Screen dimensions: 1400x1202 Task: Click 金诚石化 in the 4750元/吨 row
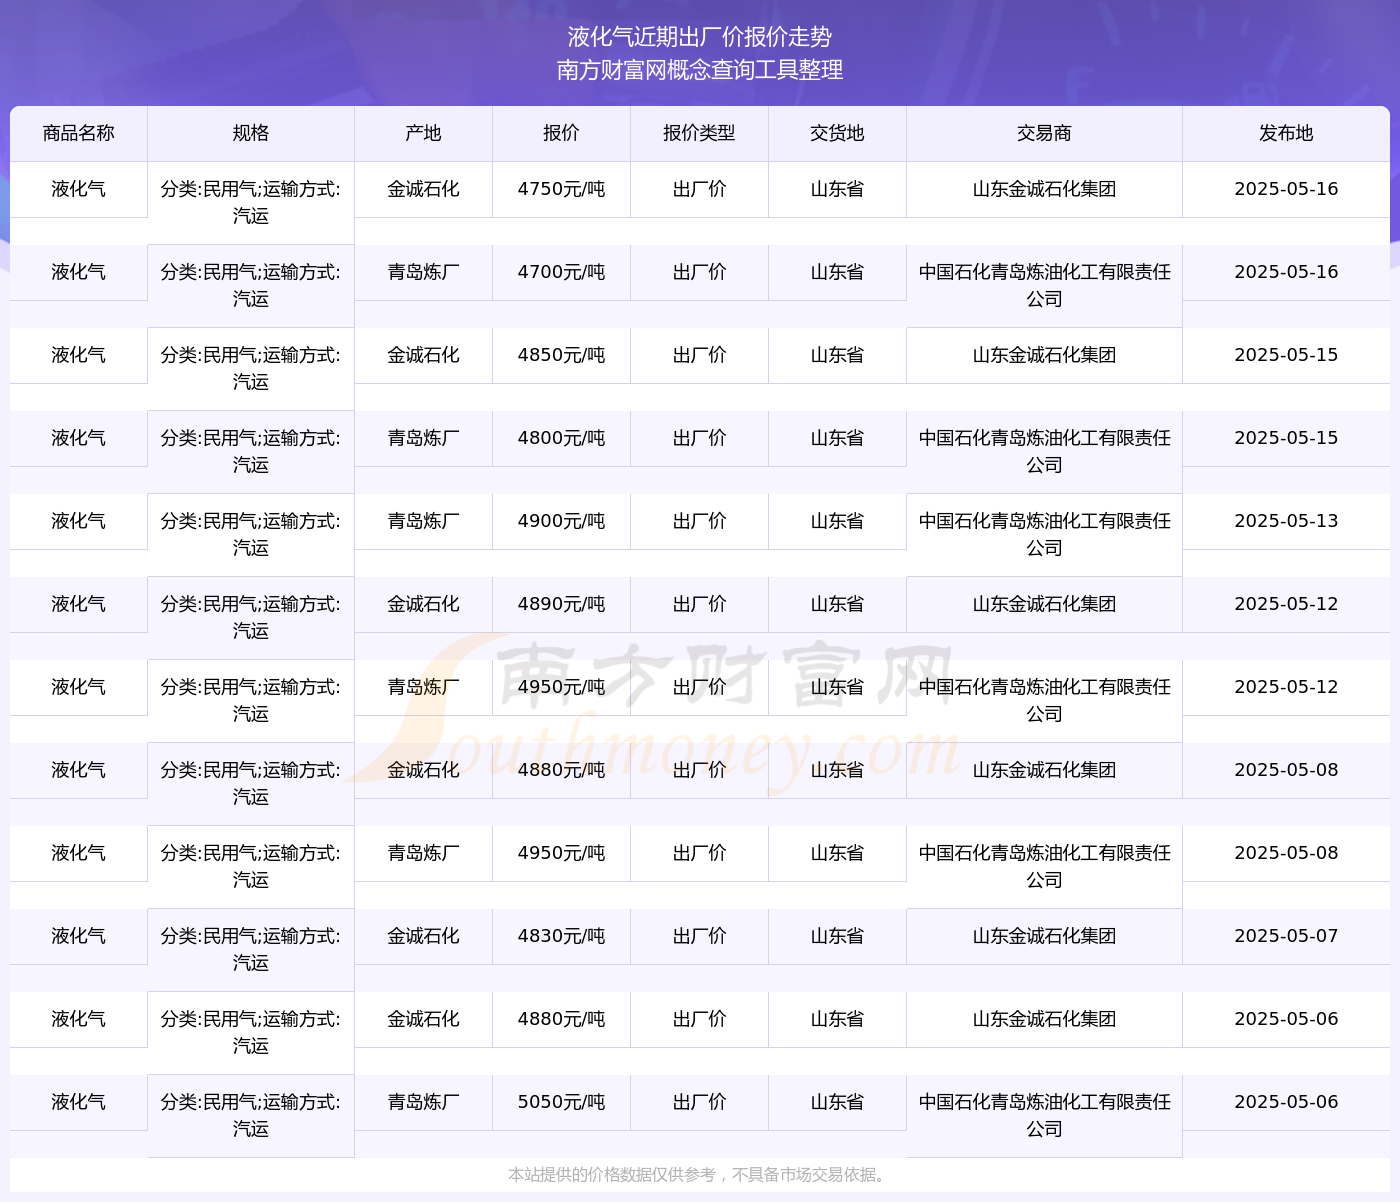click(x=424, y=189)
